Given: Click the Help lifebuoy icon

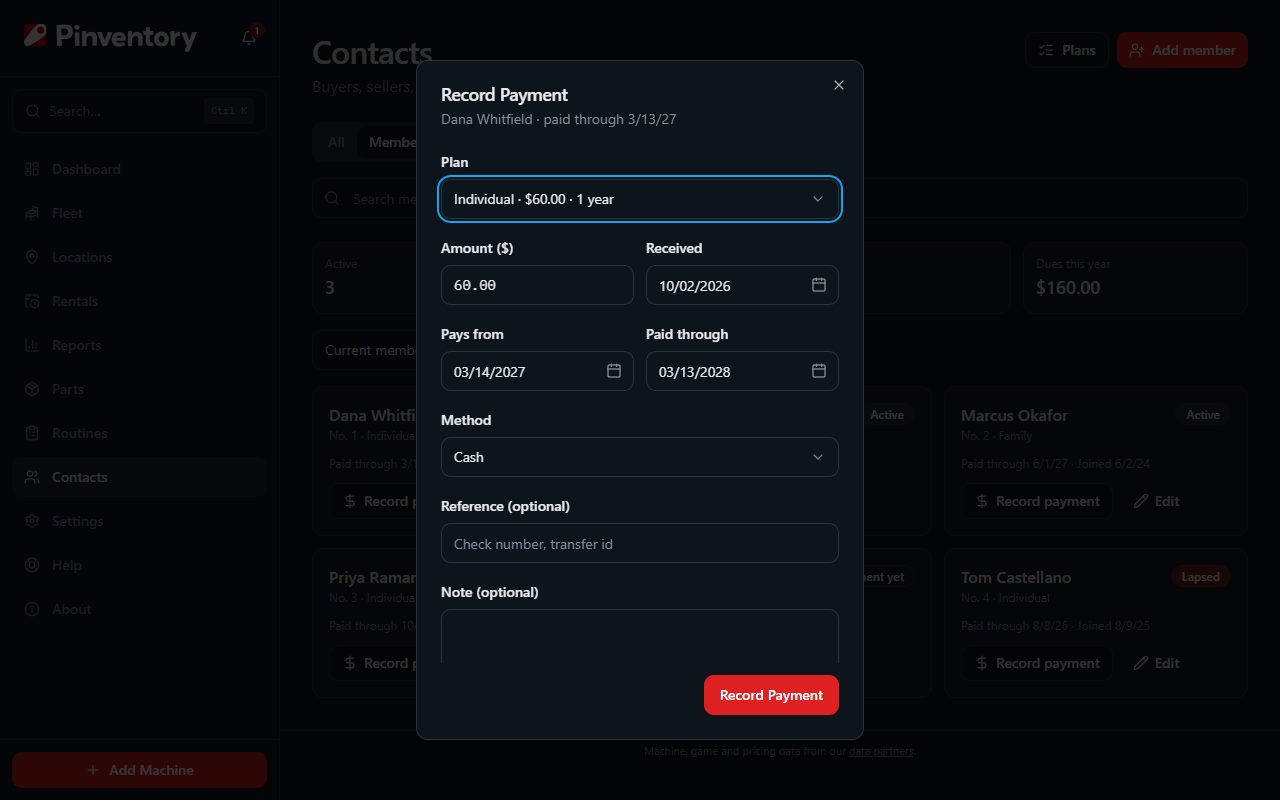Looking at the screenshot, I should (32, 565).
